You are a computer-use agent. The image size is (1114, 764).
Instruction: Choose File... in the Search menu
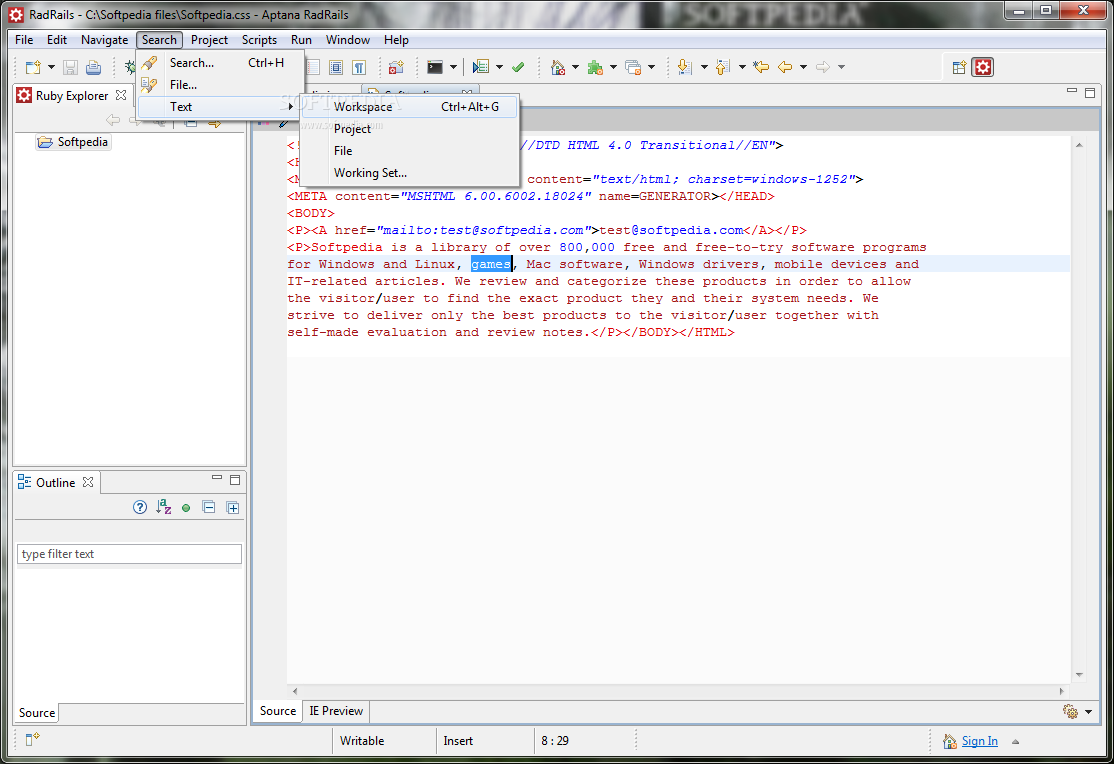221,85
